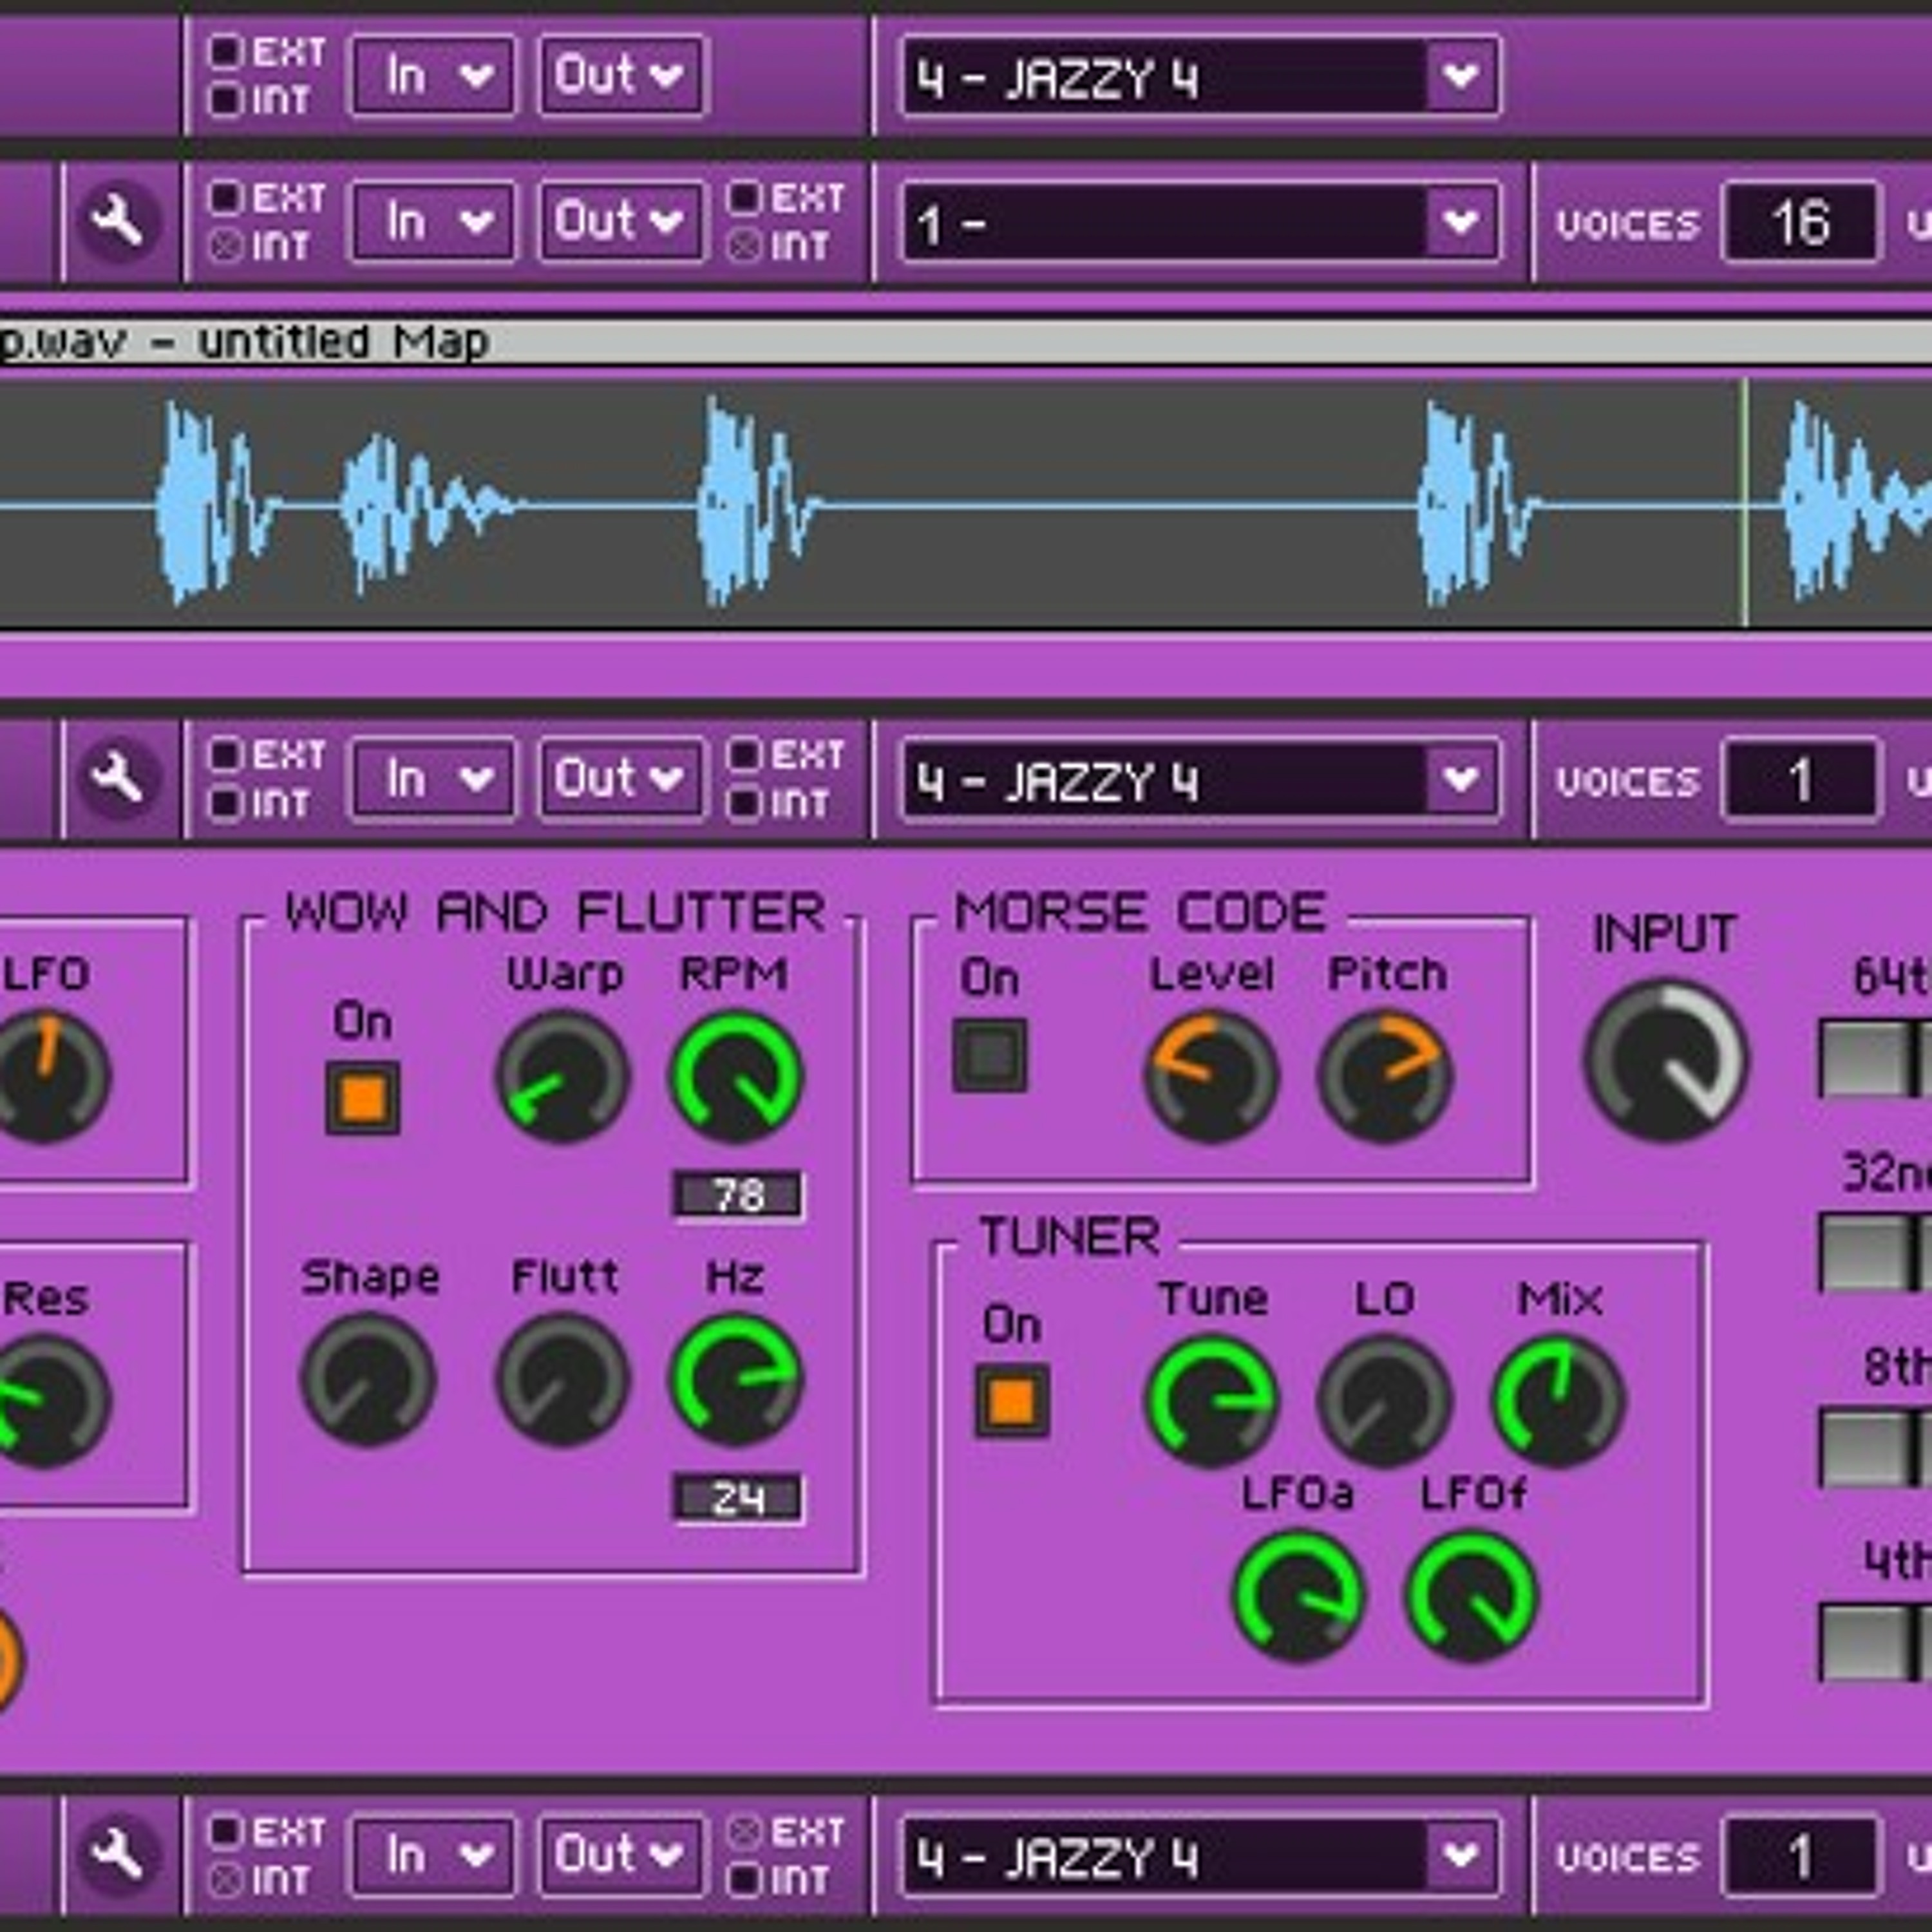Click the large INPUT knob

[x=1665, y=1062]
